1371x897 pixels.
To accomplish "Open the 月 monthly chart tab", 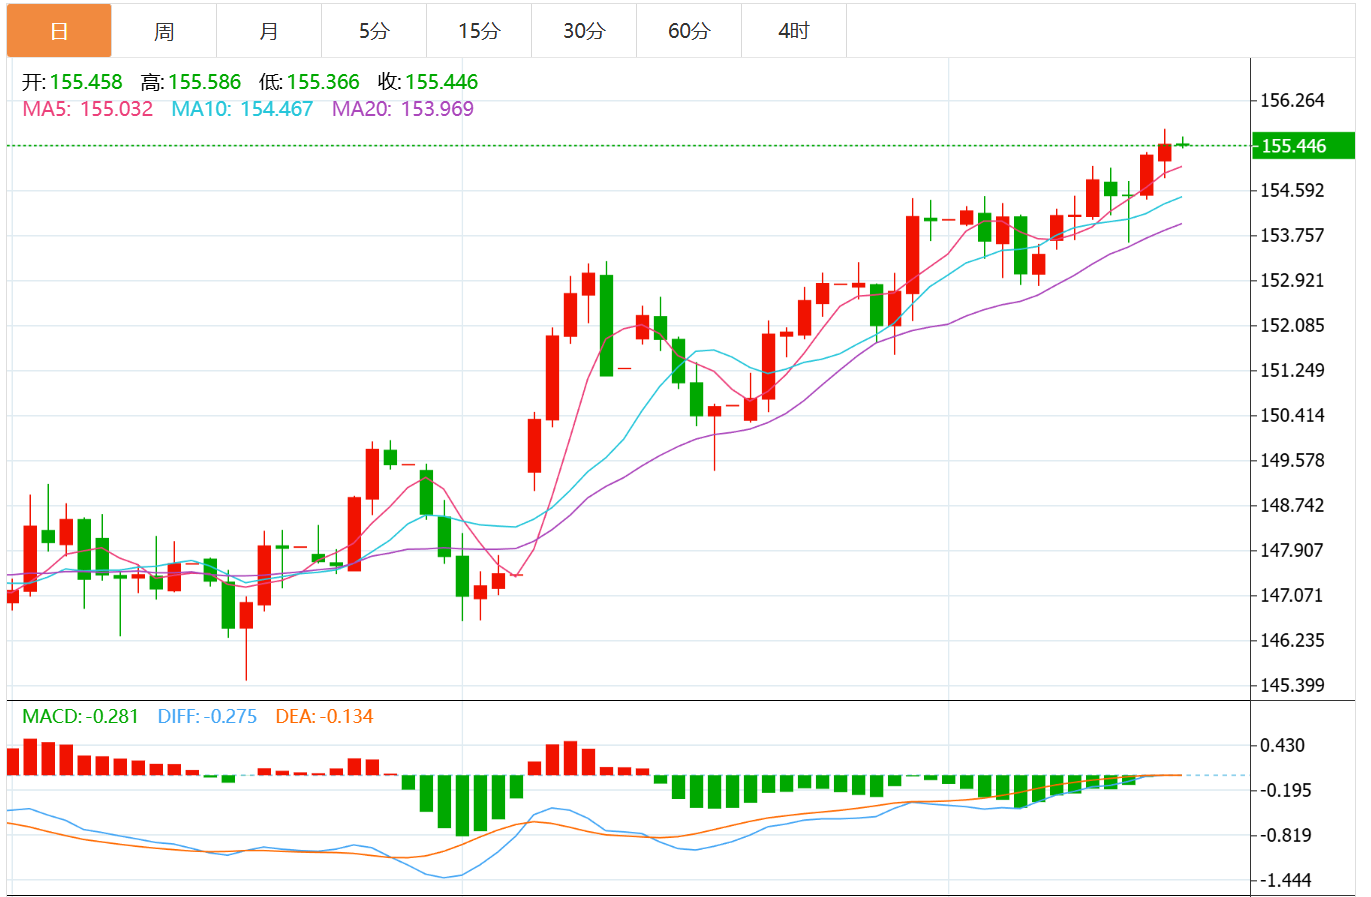I will point(269,31).
